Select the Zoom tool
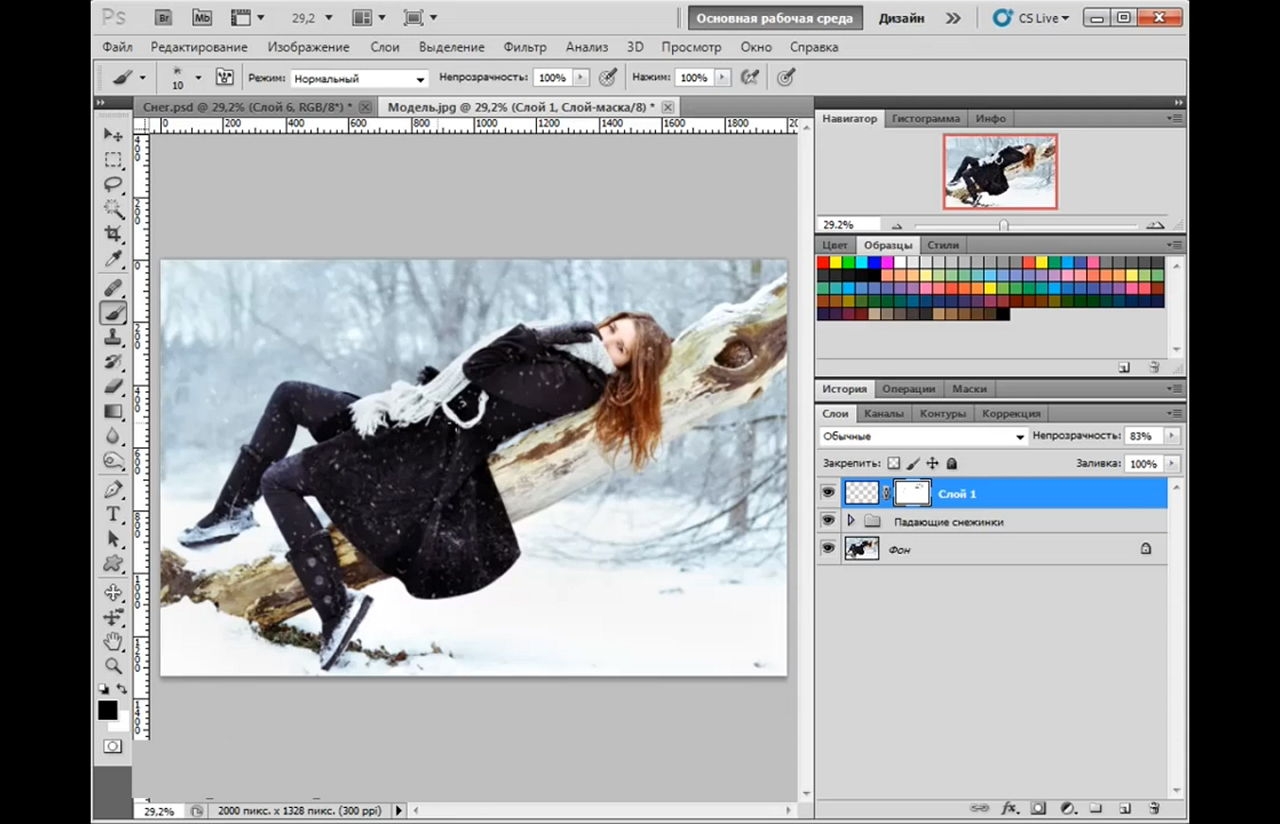Viewport: 1280px width, 824px height. [x=113, y=666]
